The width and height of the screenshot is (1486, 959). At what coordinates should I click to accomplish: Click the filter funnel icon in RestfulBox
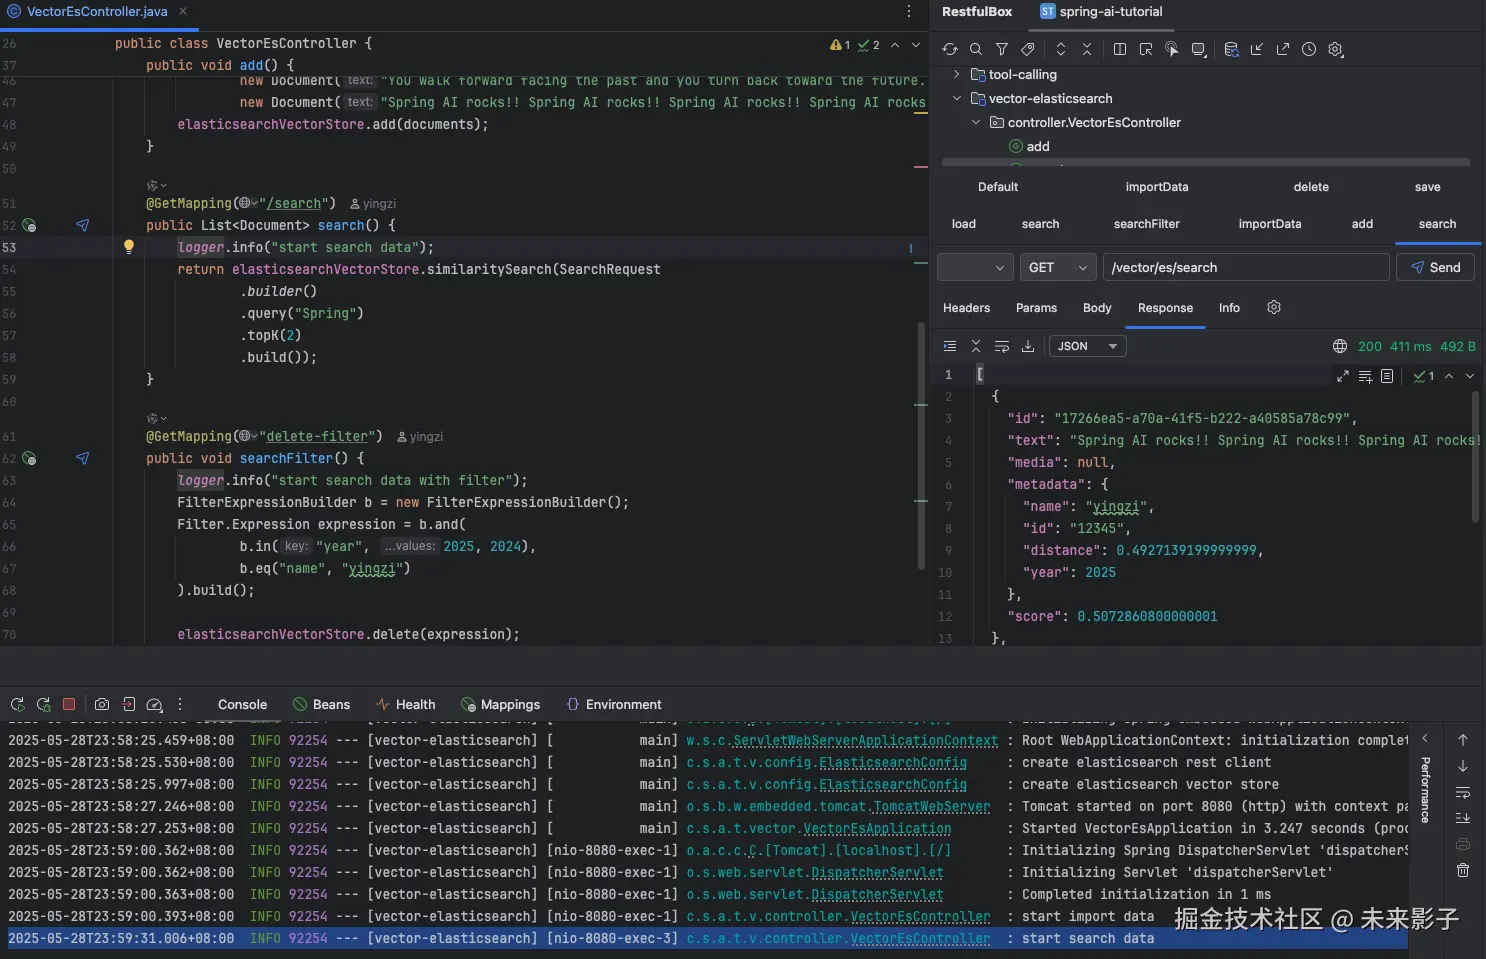[x=1001, y=49]
